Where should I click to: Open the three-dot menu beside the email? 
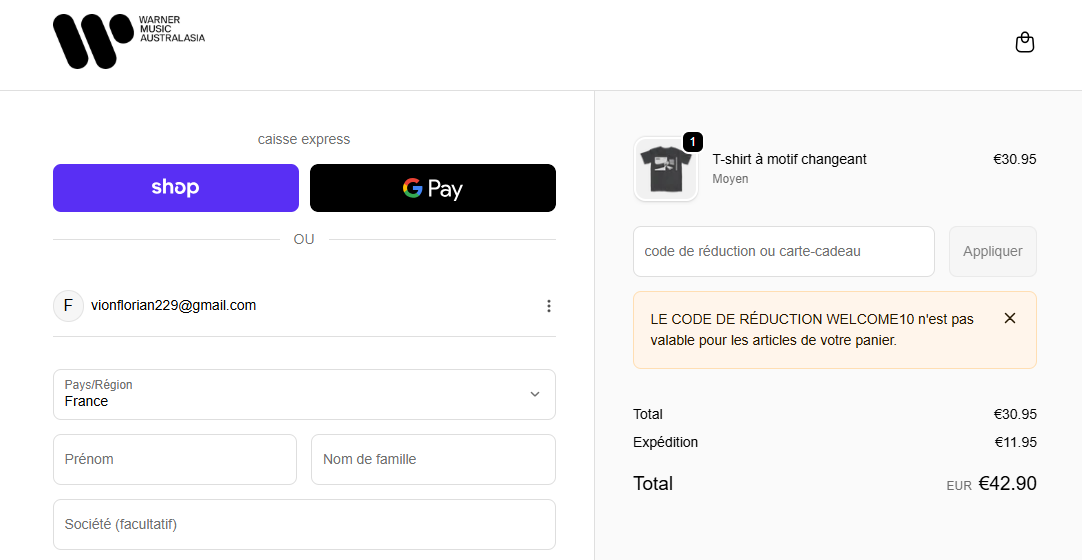click(x=549, y=306)
